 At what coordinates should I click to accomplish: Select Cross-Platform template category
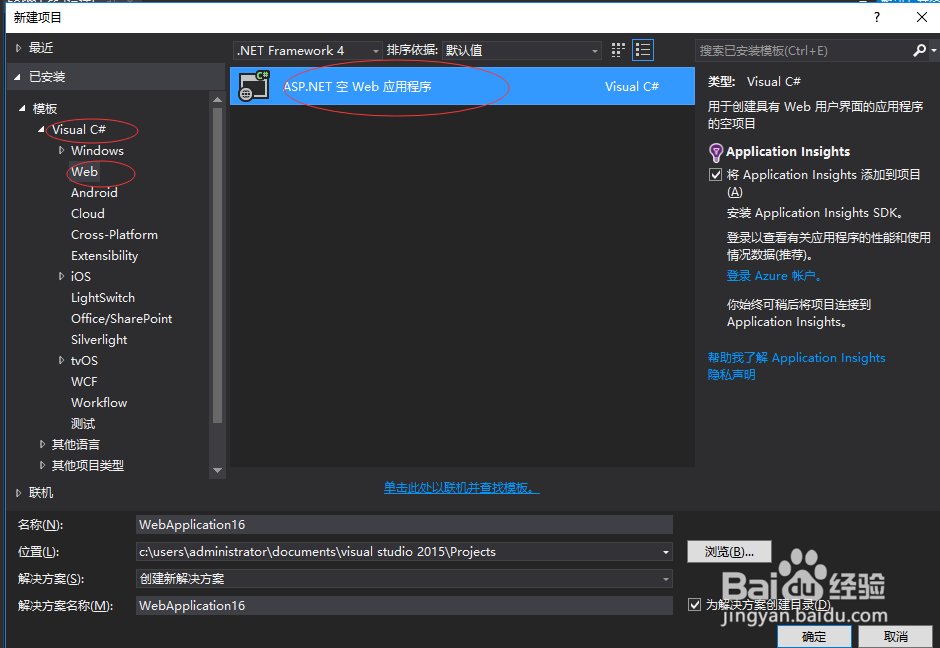115,234
